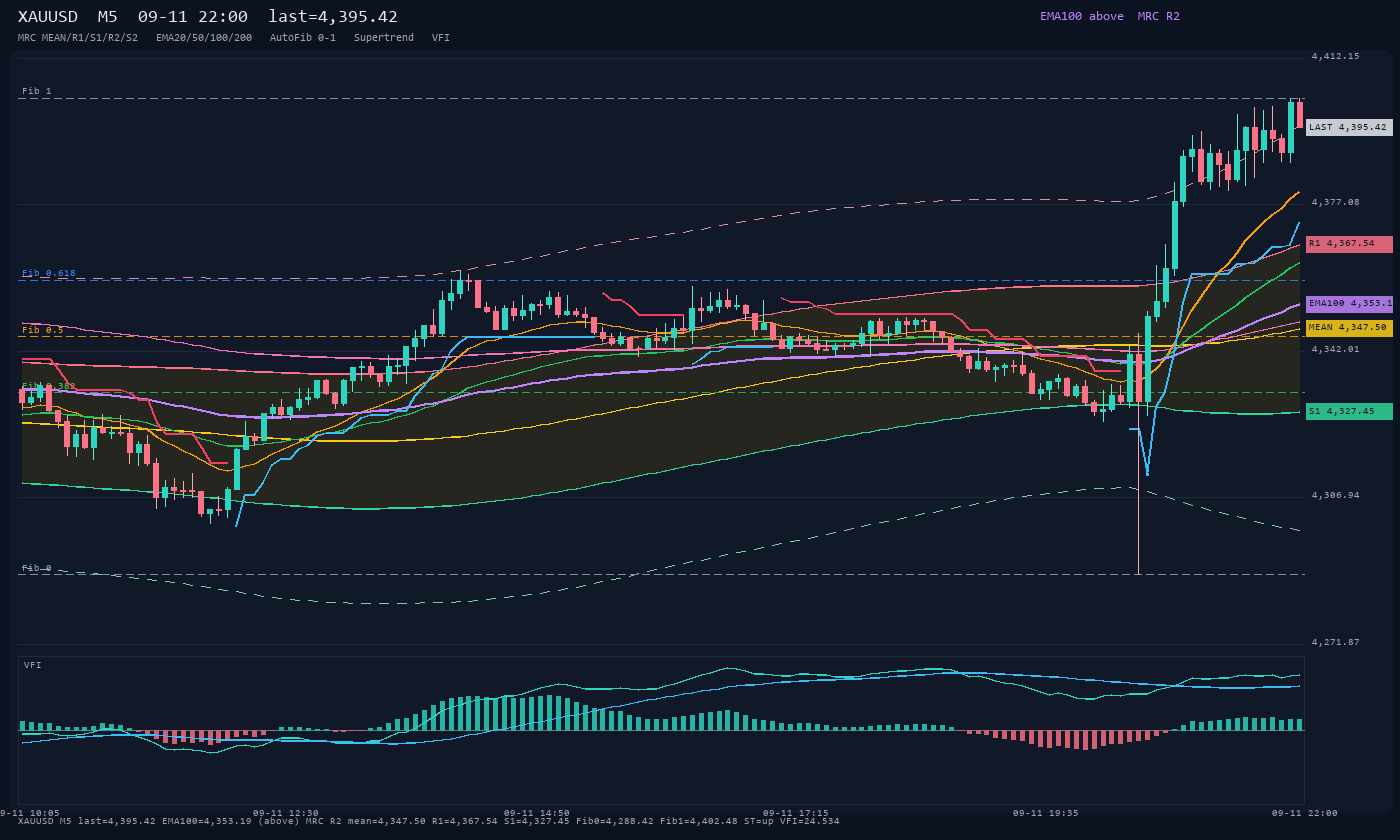
Task: Click the "09-11 12:30" time axis label
Action: click(286, 813)
